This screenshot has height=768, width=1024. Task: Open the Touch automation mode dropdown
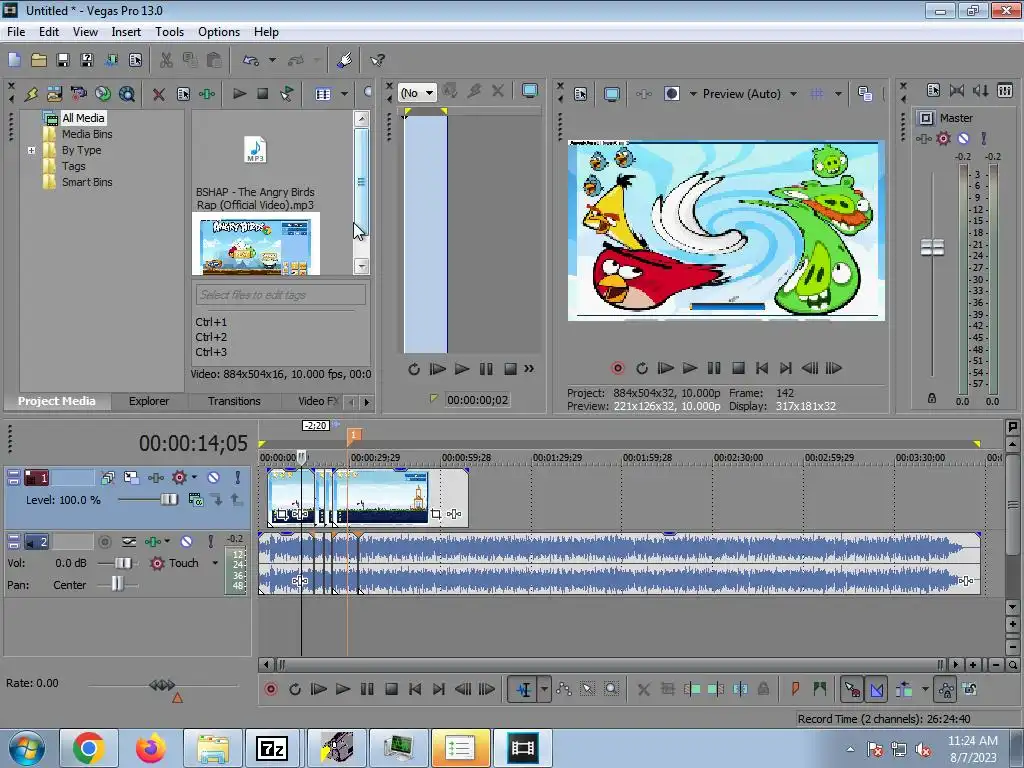215,563
